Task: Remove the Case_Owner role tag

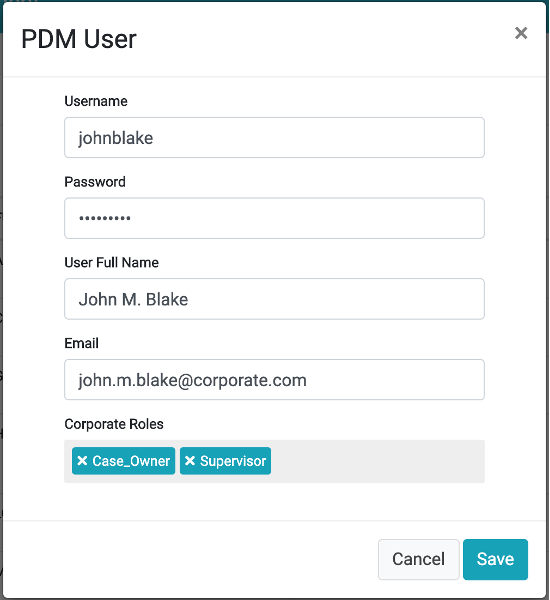Action: click(x=82, y=460)
